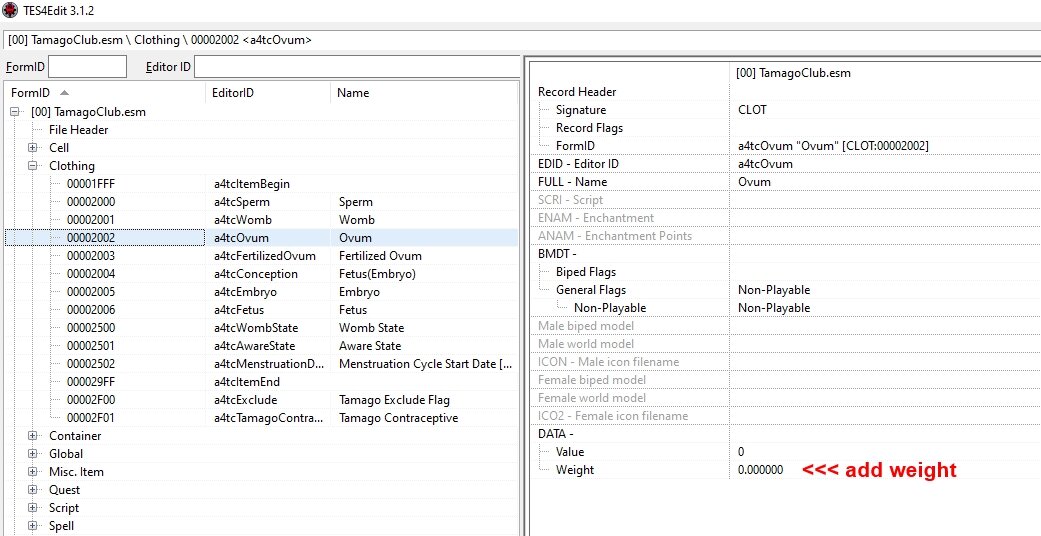Sort the tree by FormID column header
Image resolution: width=1041 pixels, height=536 pixels.
tap(105, 93)
